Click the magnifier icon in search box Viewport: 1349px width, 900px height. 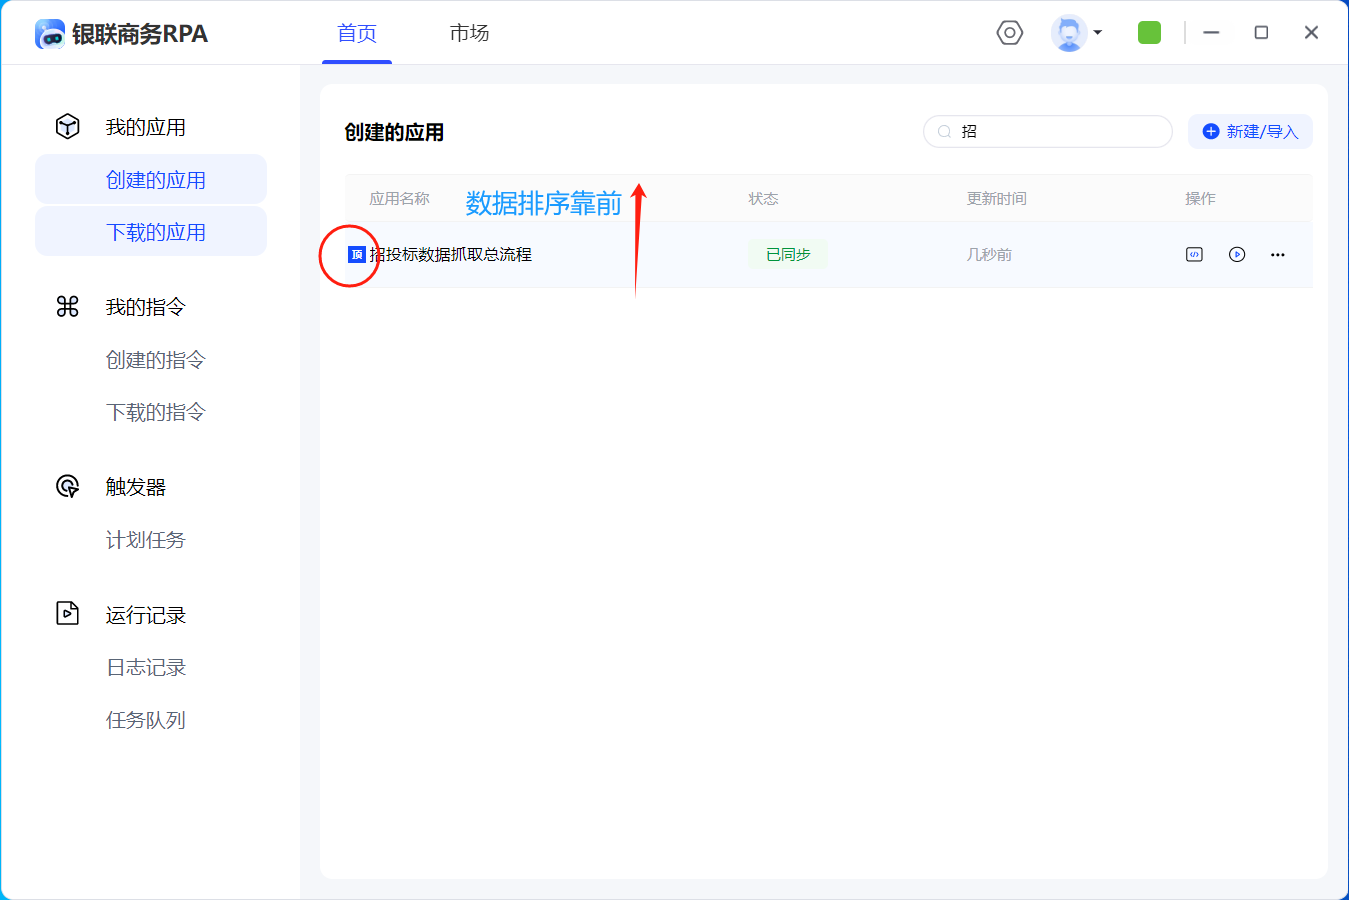[x=944, y=132]
